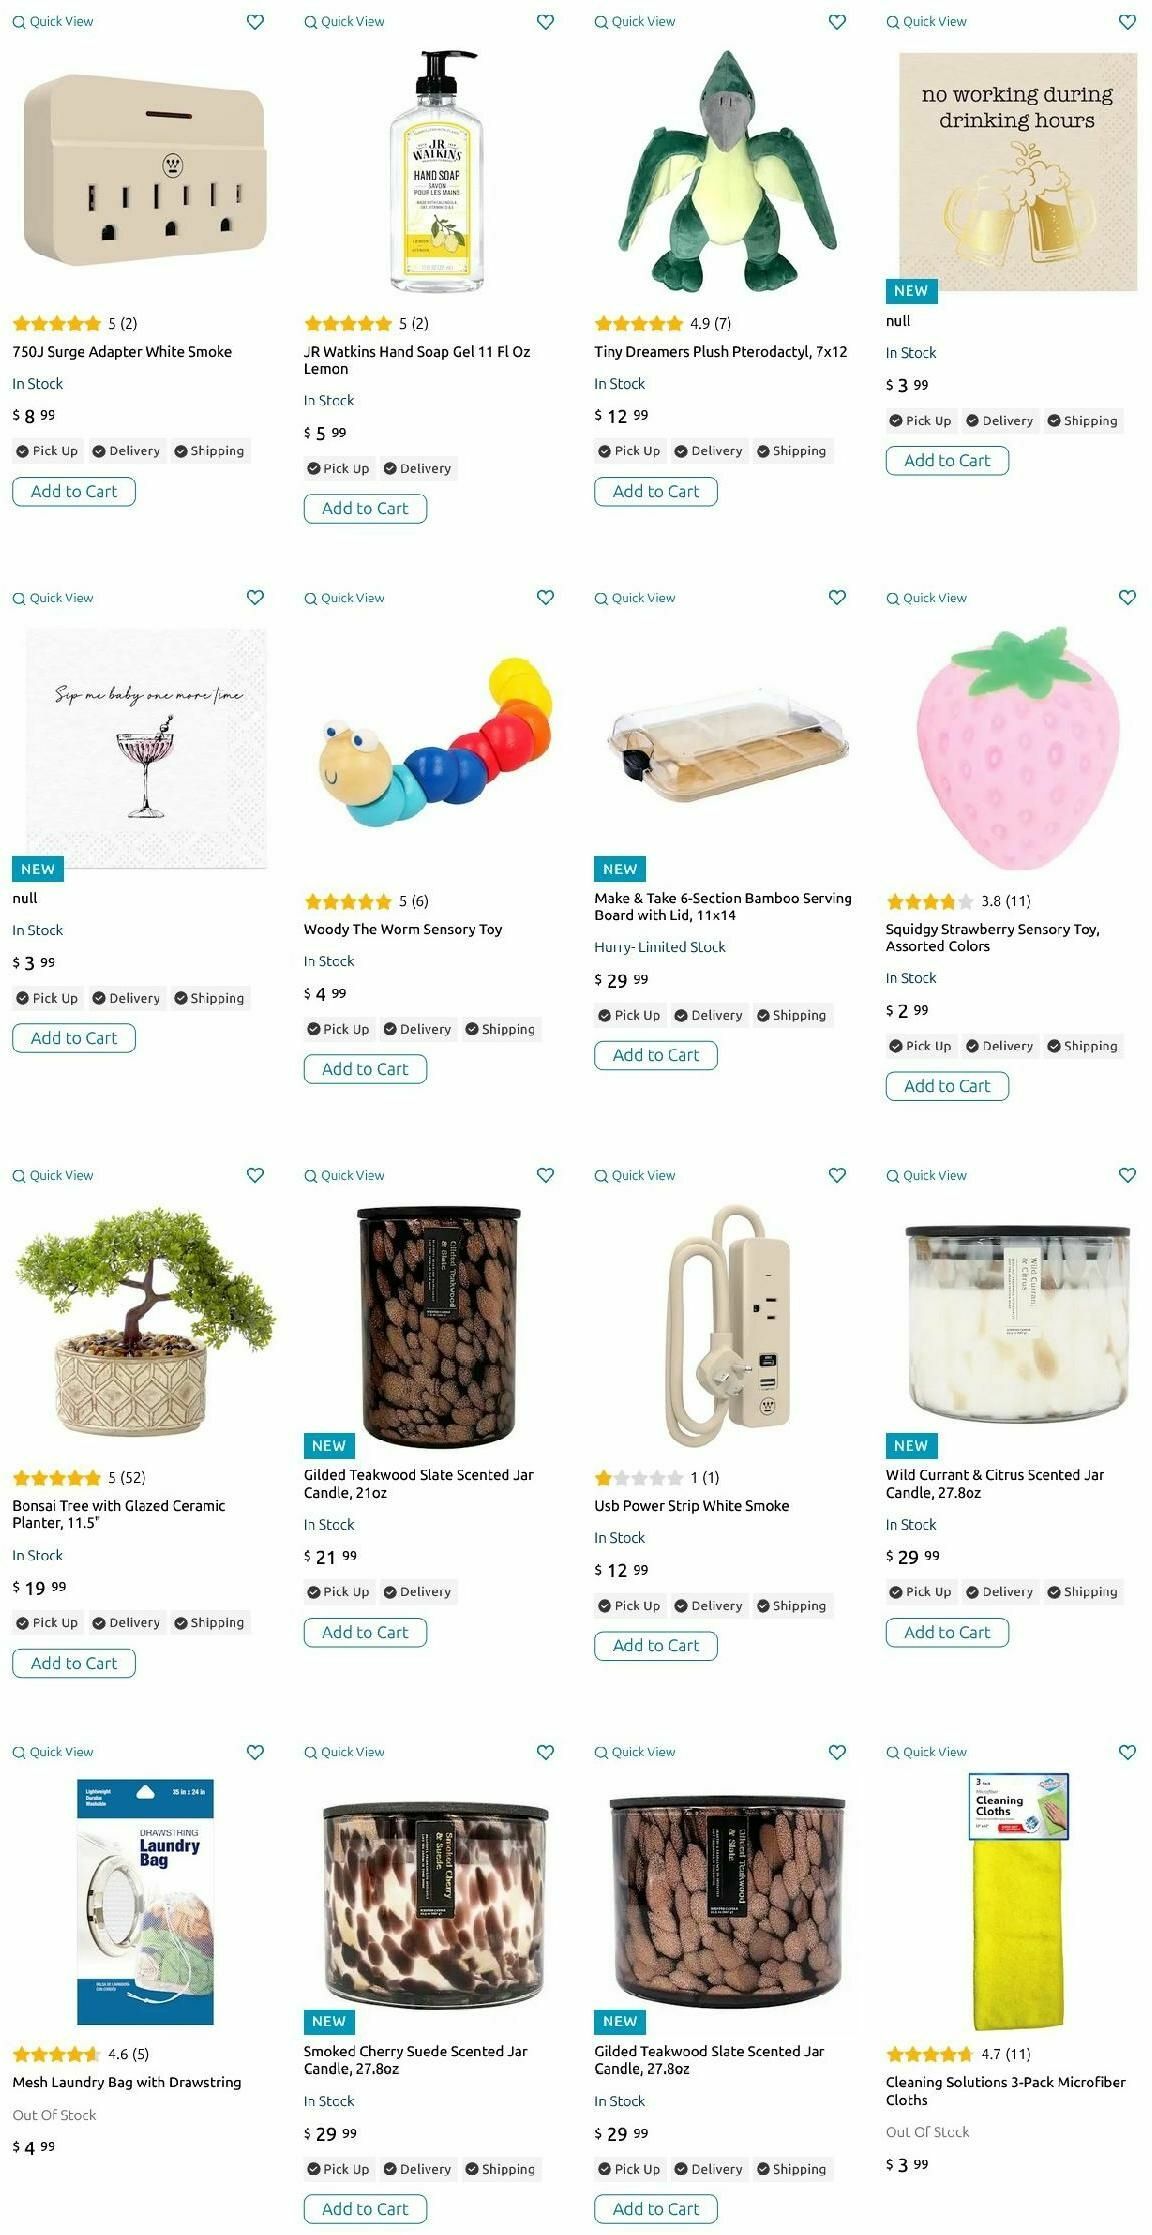The image size is (1152, 2235).
Task: Add 750J Surge Adapter White Smoke to cart
Action: 74,491
